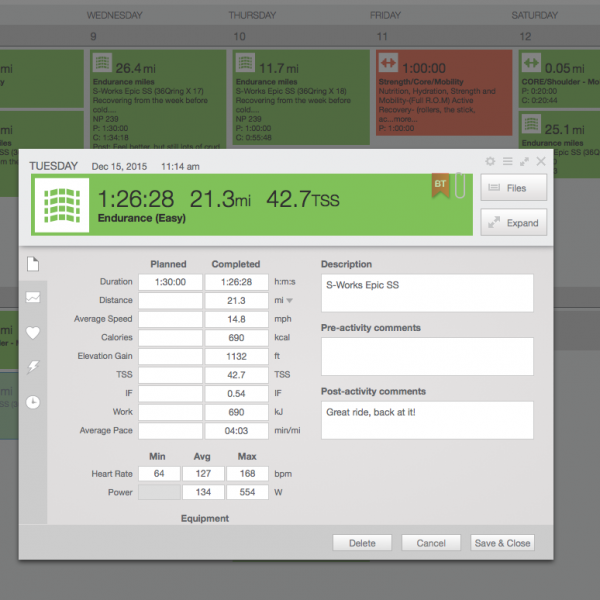
Task: Select the power lightning bolt tab
Action: [x=33, y=367]
